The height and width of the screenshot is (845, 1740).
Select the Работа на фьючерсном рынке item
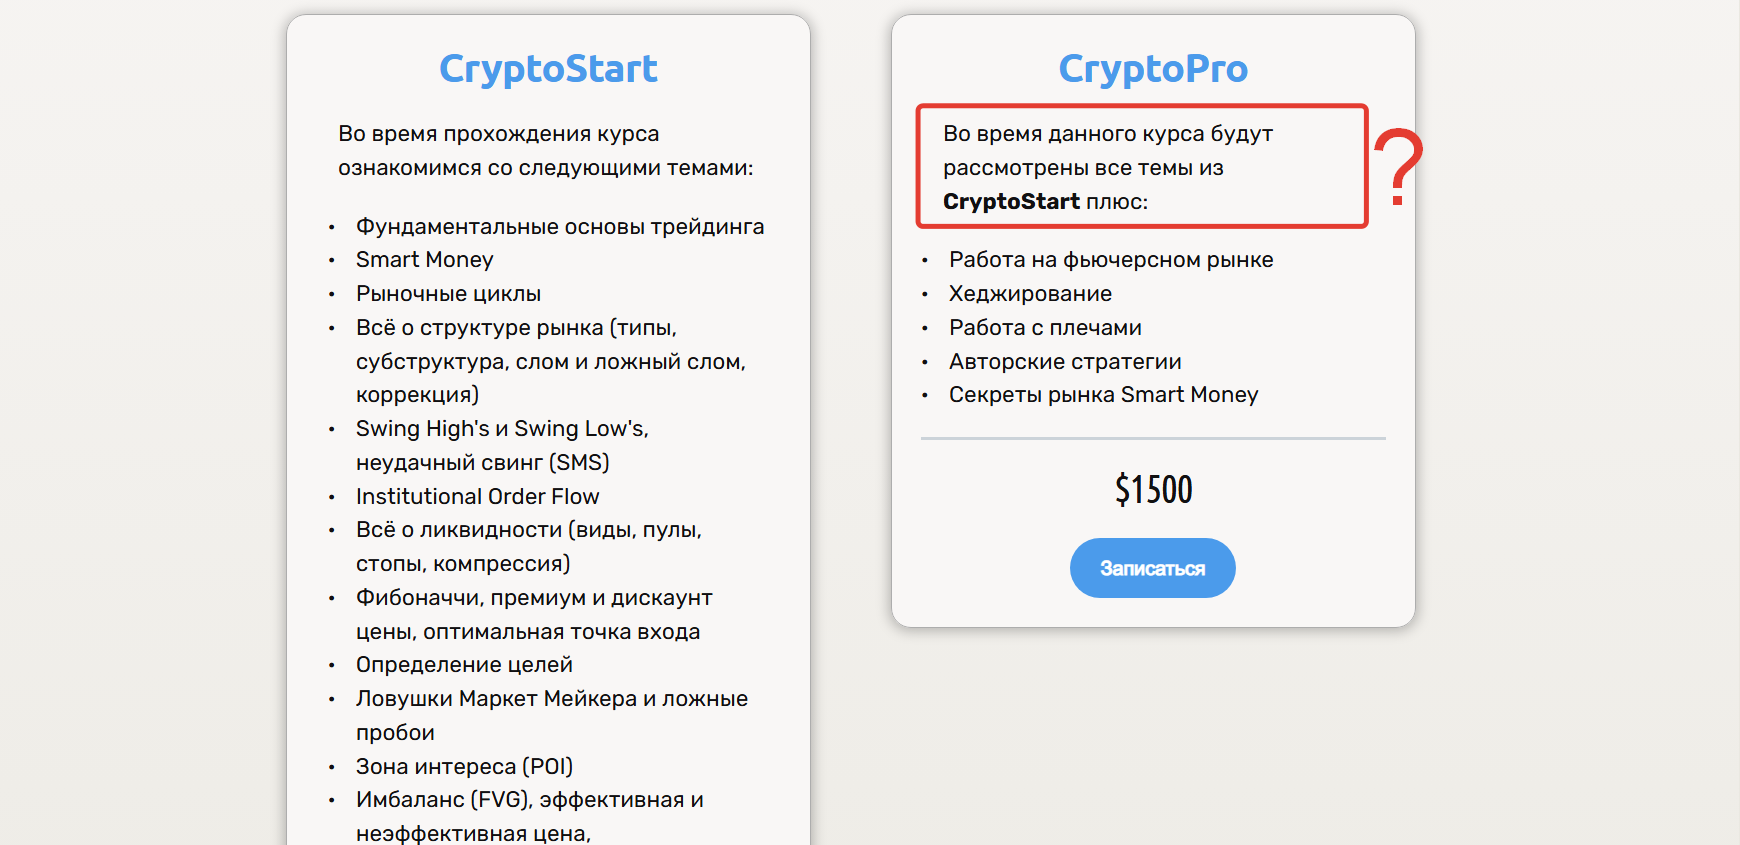click(1110, 260)
